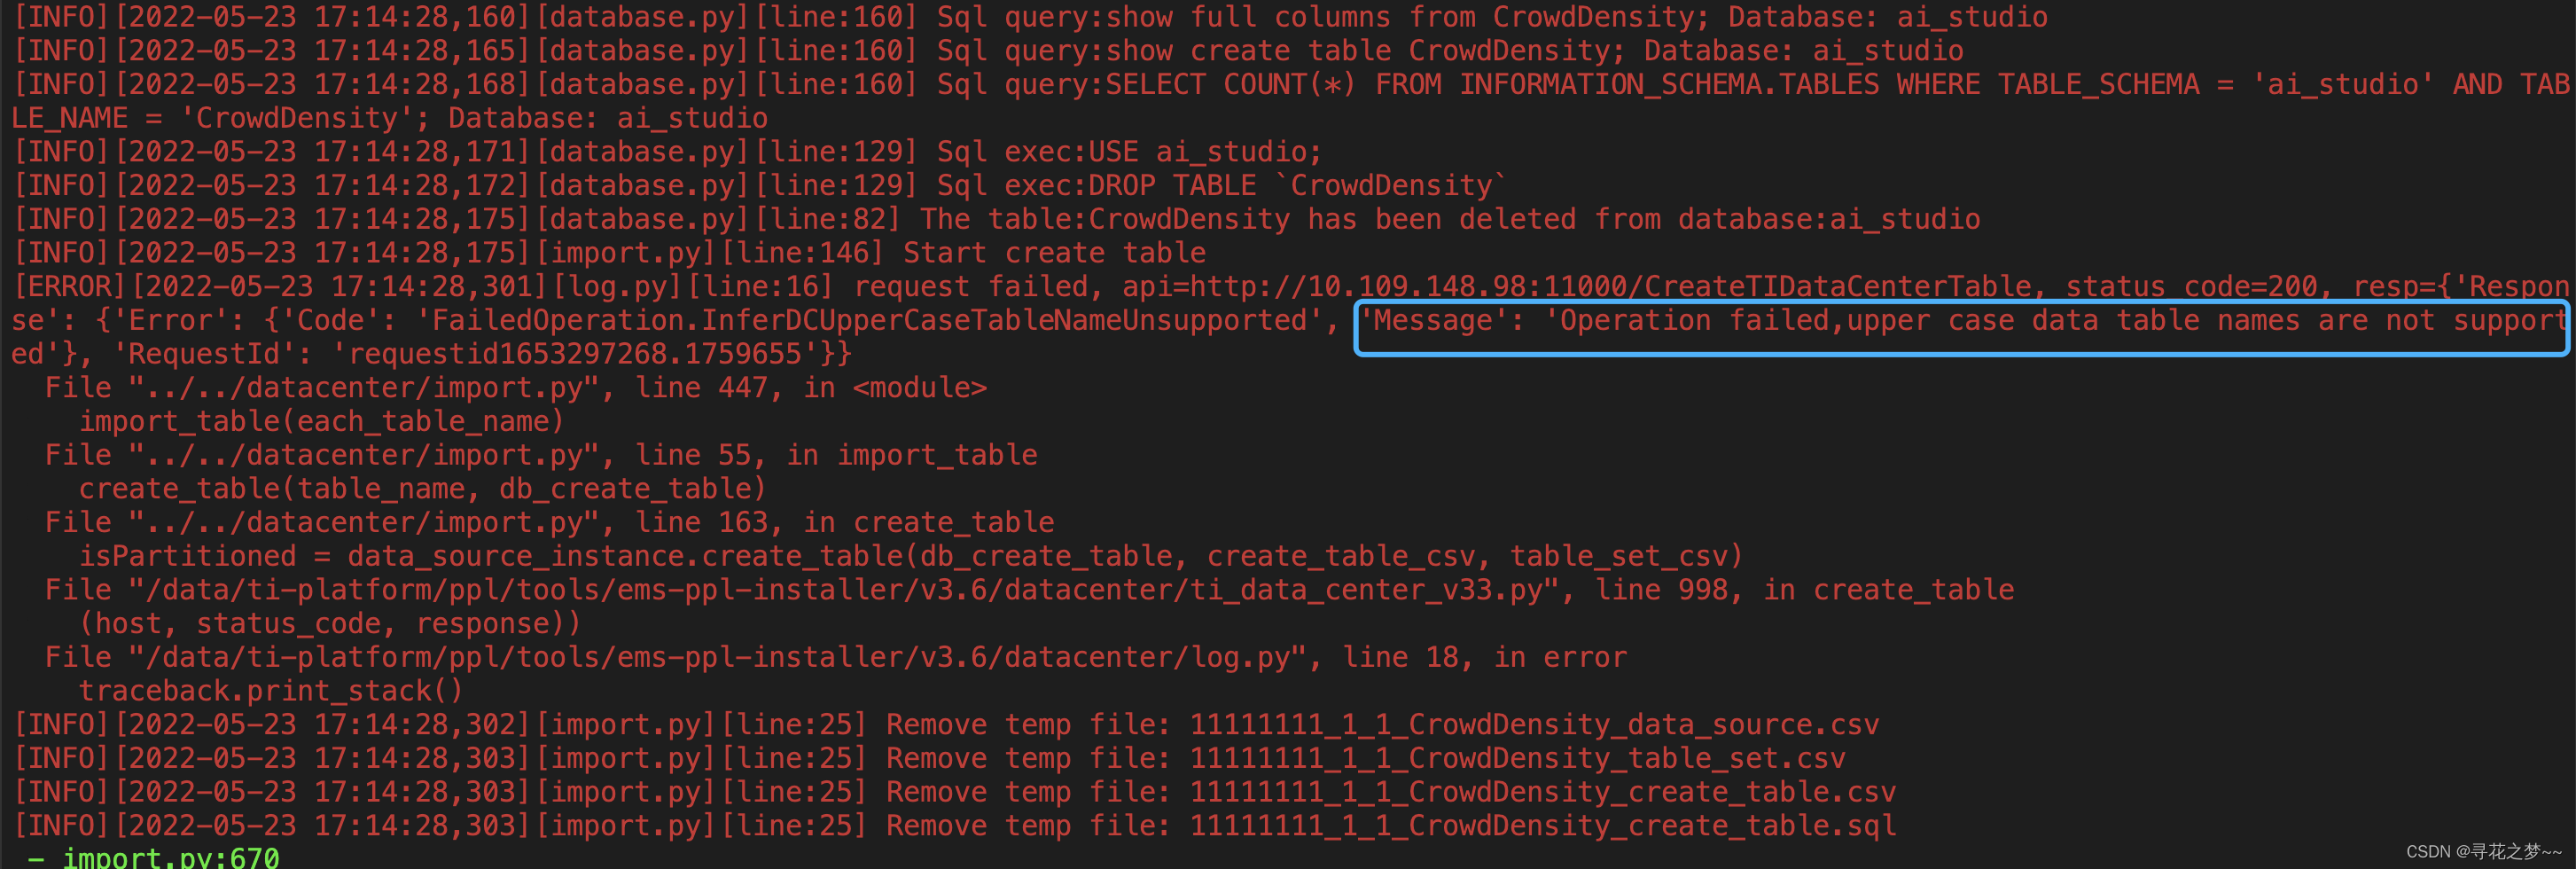Click the '[database.py][line:82]' source tag
Image resolution: width=2576 pixels, height=869 pixels.
[x=717, y=220]
